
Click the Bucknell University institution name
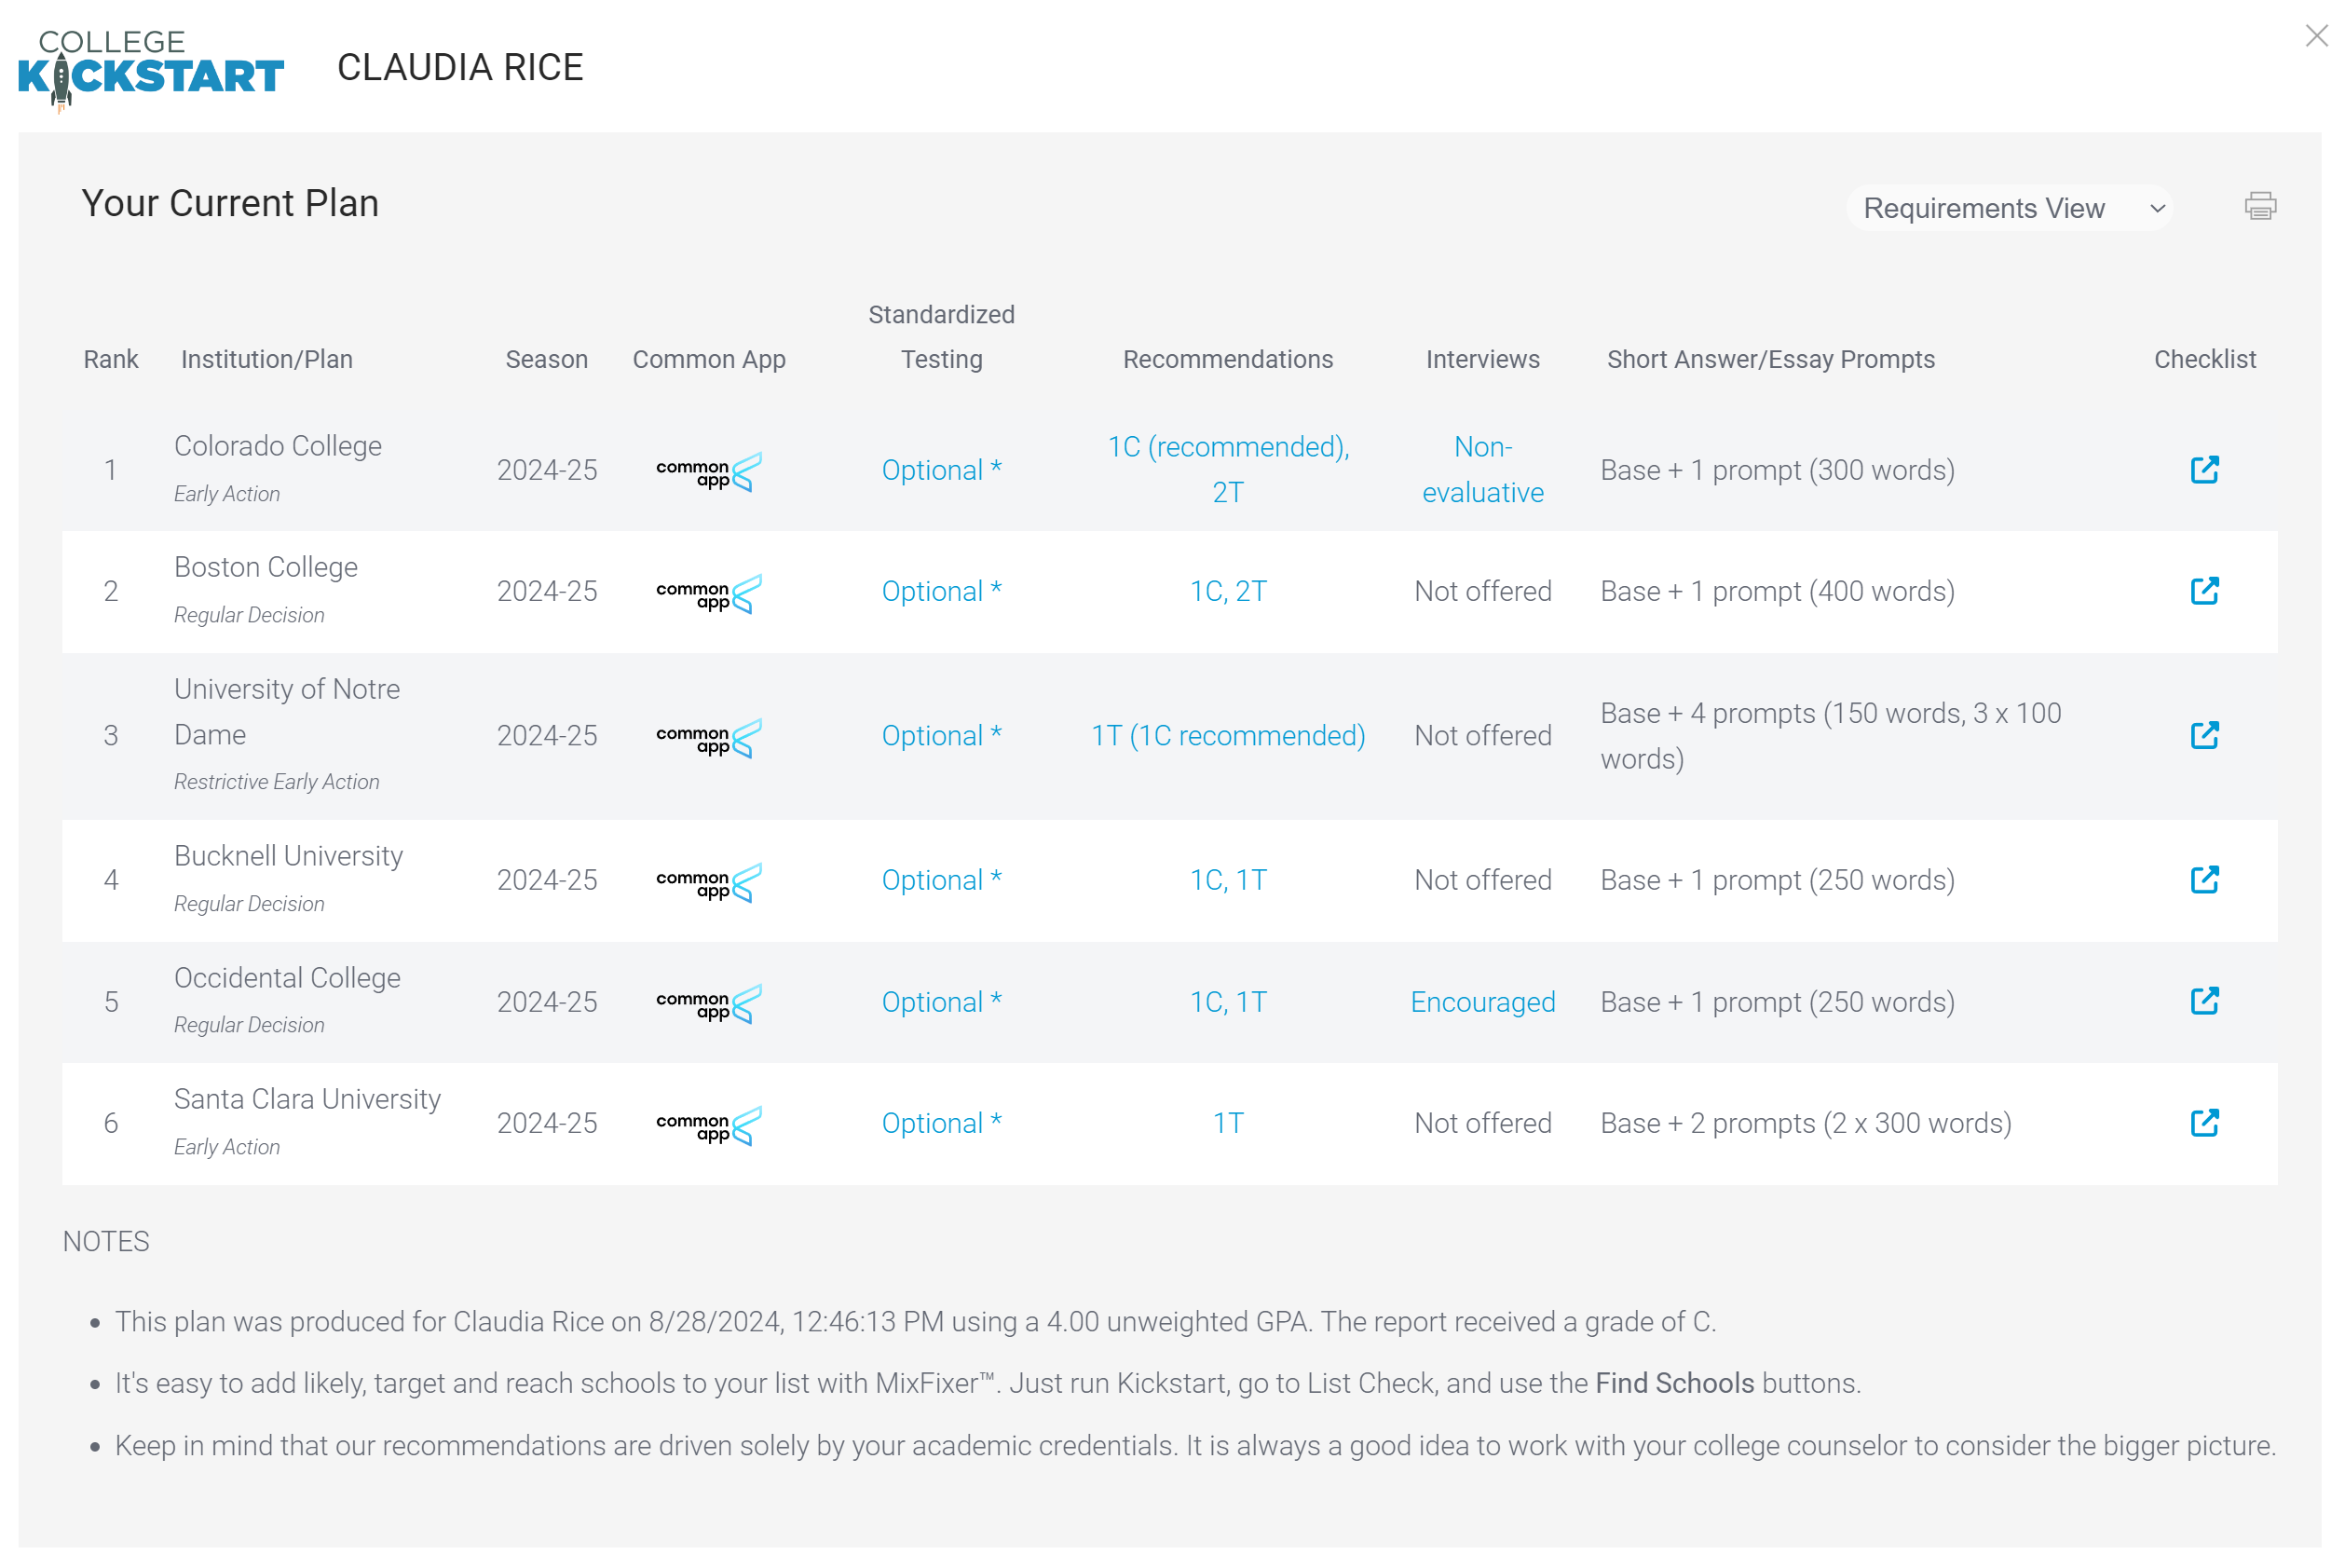point(289,856)
